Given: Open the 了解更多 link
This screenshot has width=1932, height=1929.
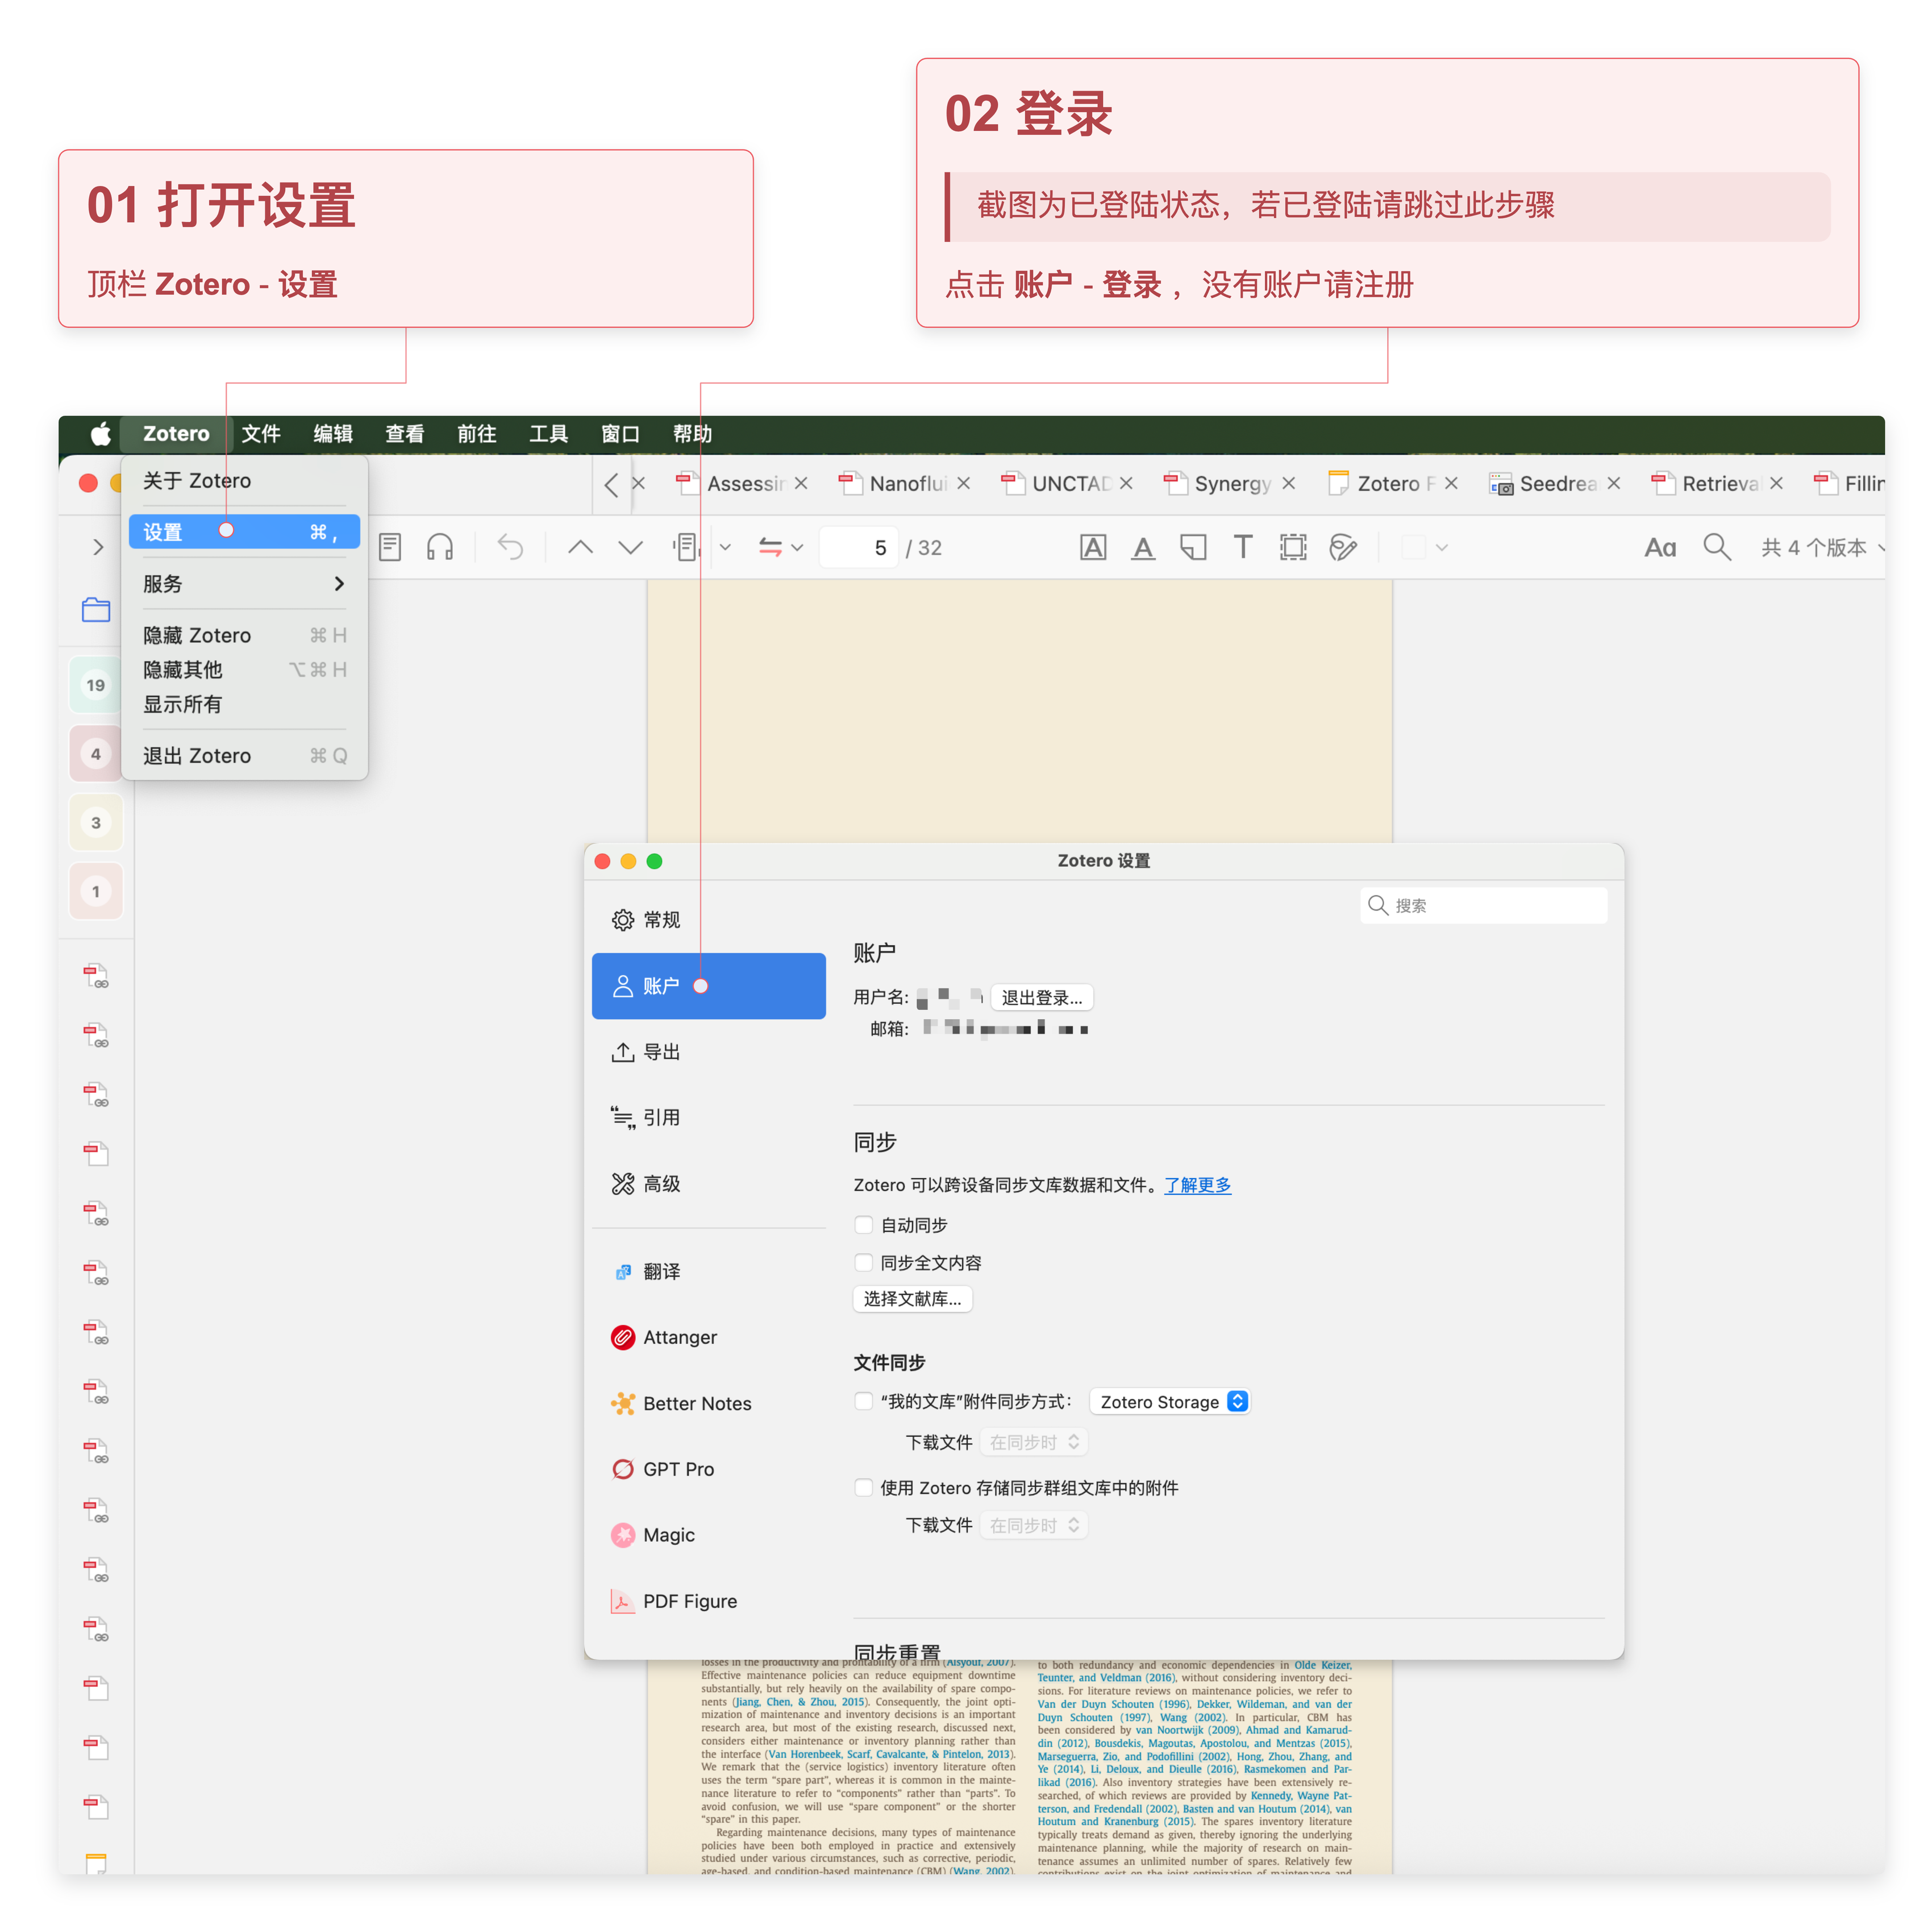Looking at the screenshot, I should coord(1198,1186).
